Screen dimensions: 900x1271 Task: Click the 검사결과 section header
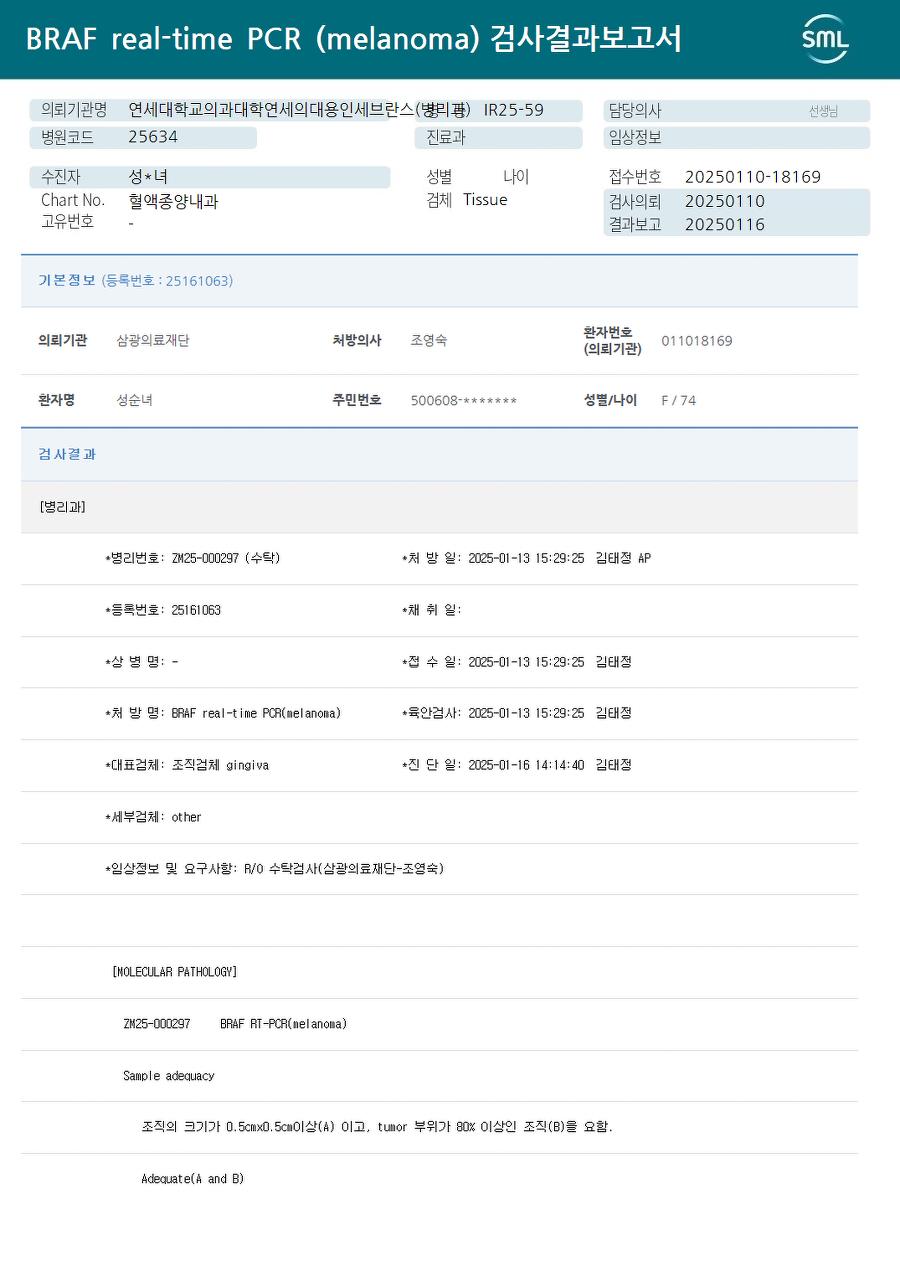click(x=439, y=455)
